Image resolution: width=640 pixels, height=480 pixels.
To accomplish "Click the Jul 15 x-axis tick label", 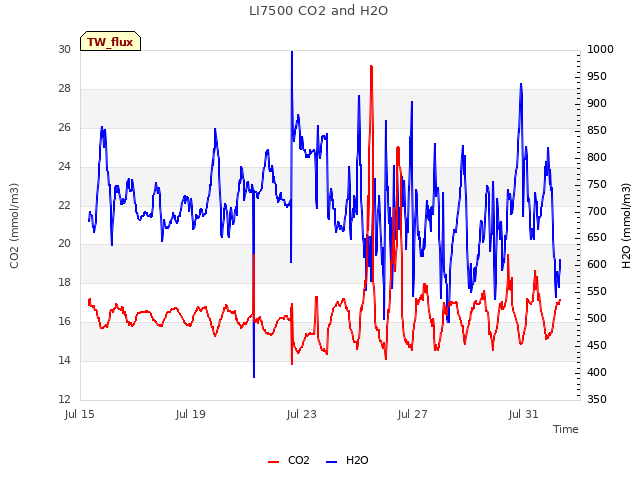I will [x=80, y=414].
